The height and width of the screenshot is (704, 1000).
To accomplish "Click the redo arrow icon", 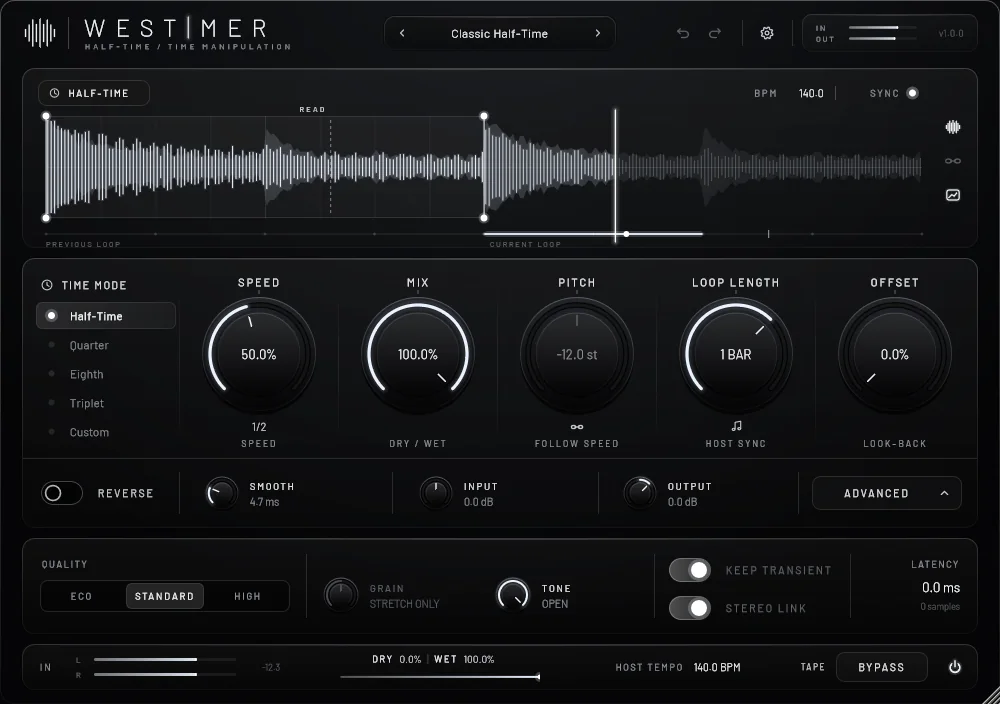I will [x=715, y=33].
